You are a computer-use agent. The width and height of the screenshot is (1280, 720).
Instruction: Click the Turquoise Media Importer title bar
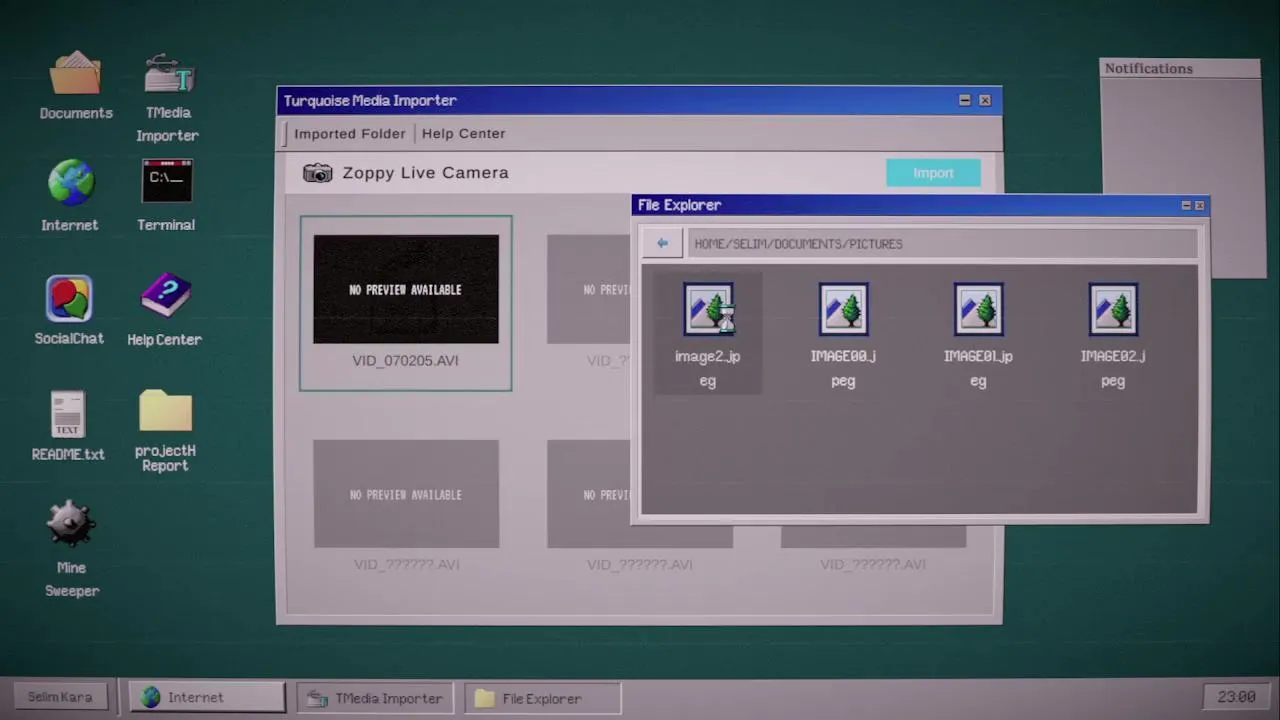coord(639,100)
